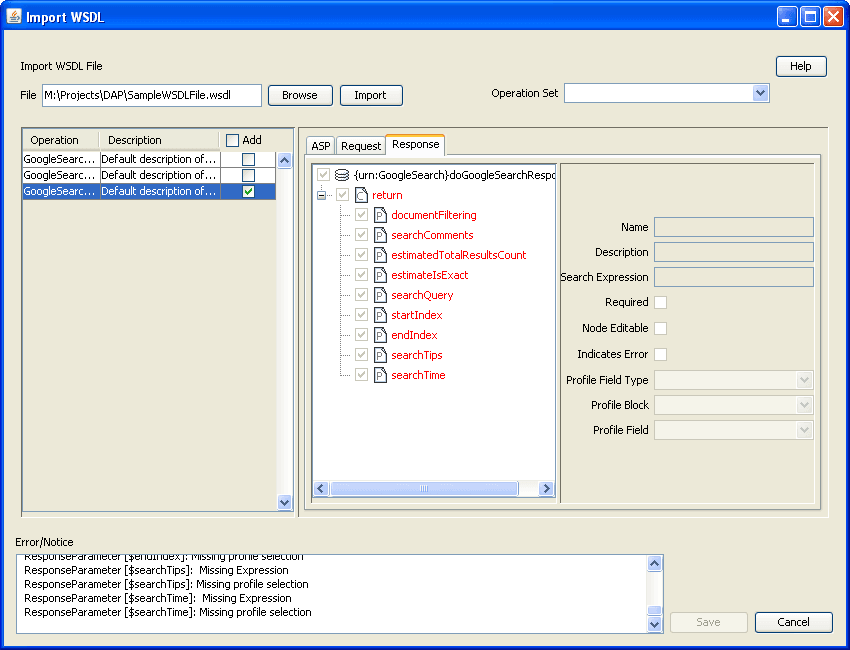The image size is (850, 650).
Task: Toggle the checkbox next to searchQuery
Action: [362, 295]
